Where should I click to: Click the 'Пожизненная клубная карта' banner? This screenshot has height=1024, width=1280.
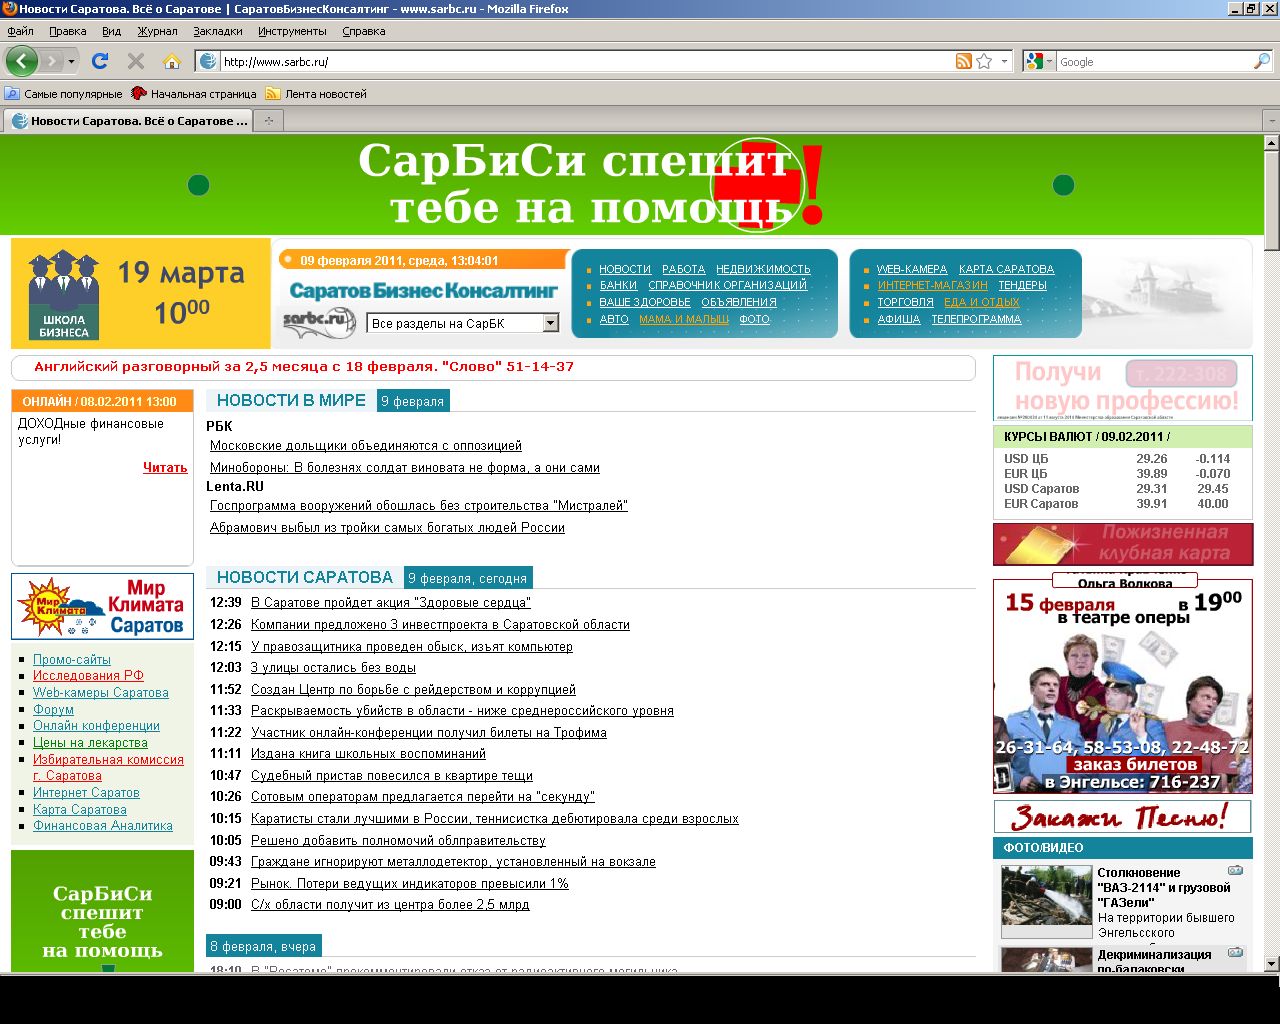1122,544
